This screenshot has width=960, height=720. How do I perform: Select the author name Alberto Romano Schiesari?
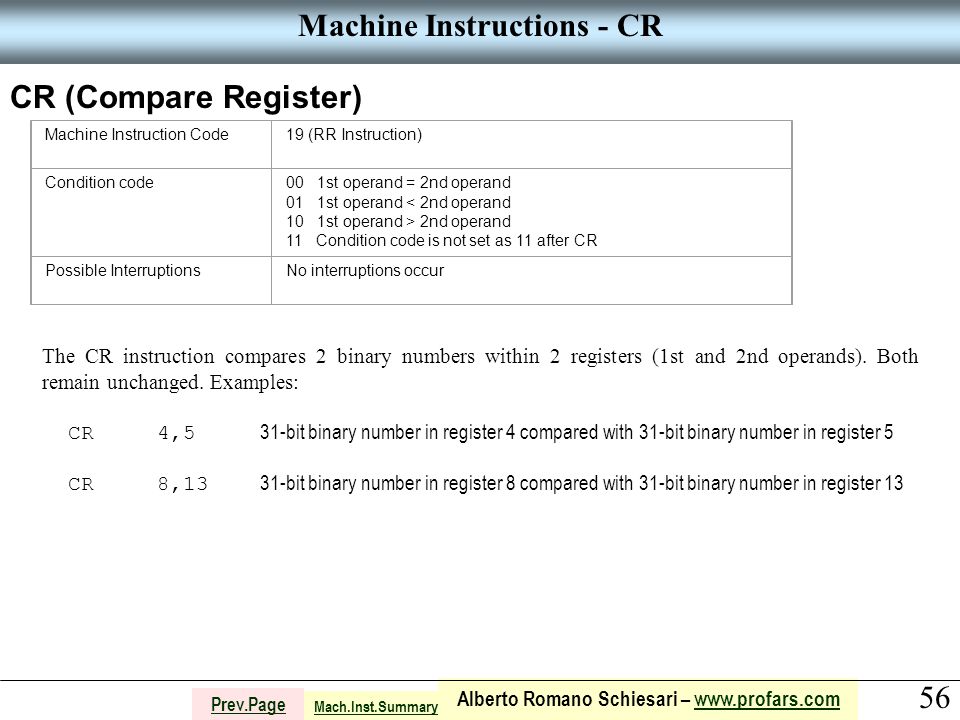pos(567,699)
